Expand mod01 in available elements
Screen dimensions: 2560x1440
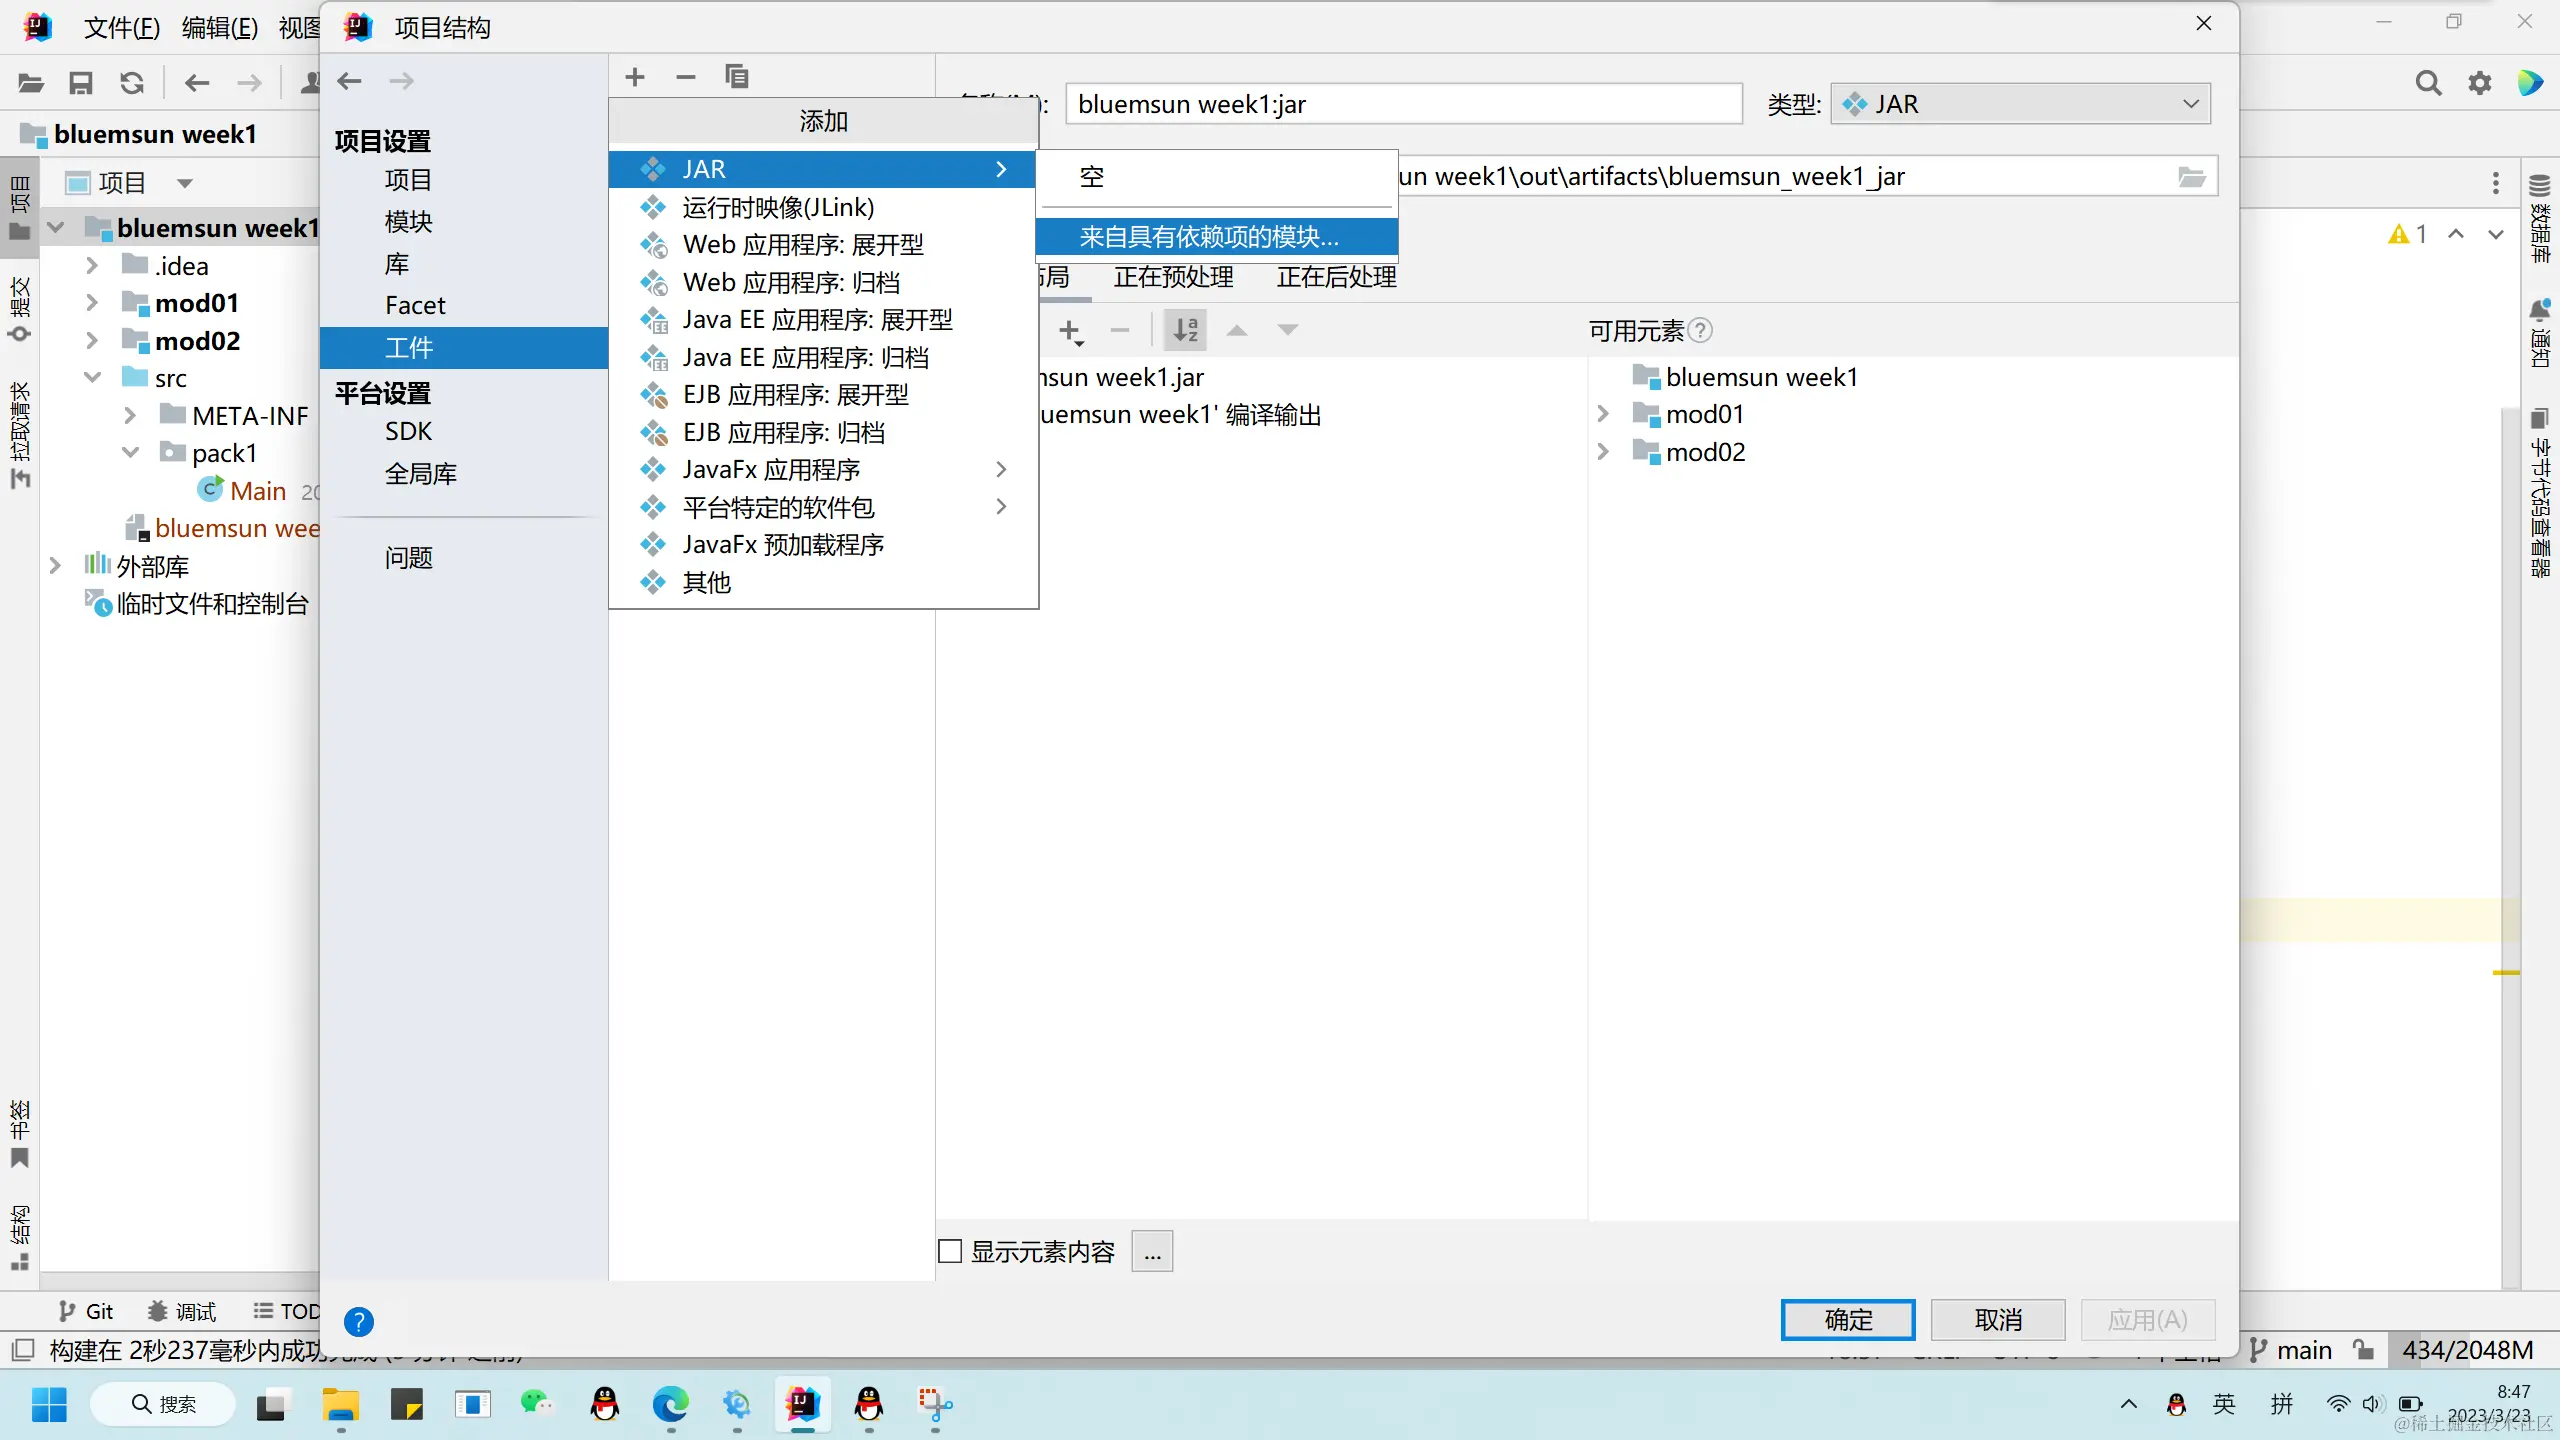[x=1603, y=414]
